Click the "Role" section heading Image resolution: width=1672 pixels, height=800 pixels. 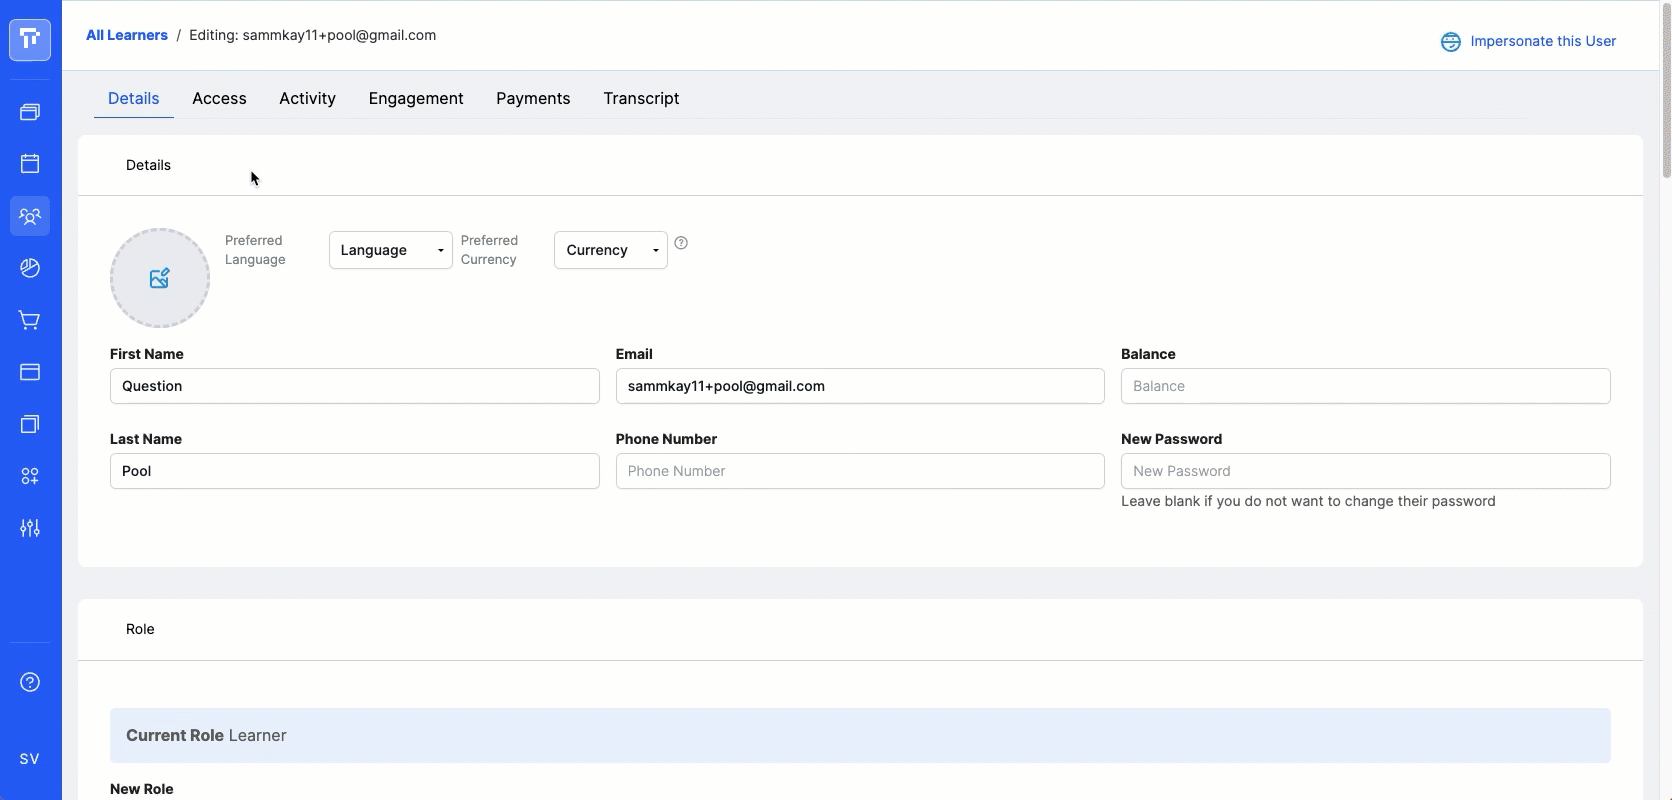[140, 629]
